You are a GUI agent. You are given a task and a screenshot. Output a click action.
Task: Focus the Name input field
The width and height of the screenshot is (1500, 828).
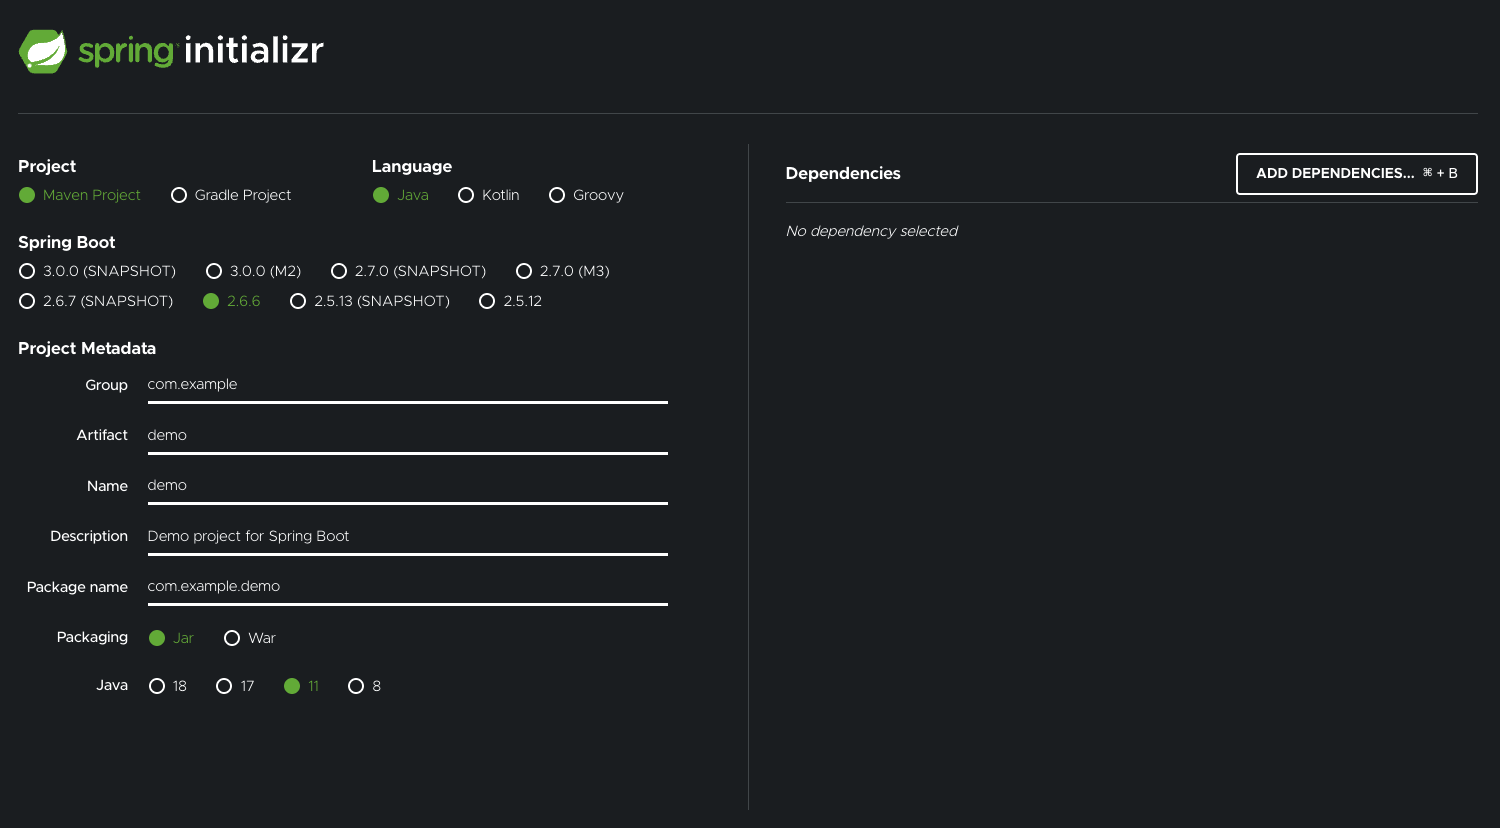pos(408,486)
